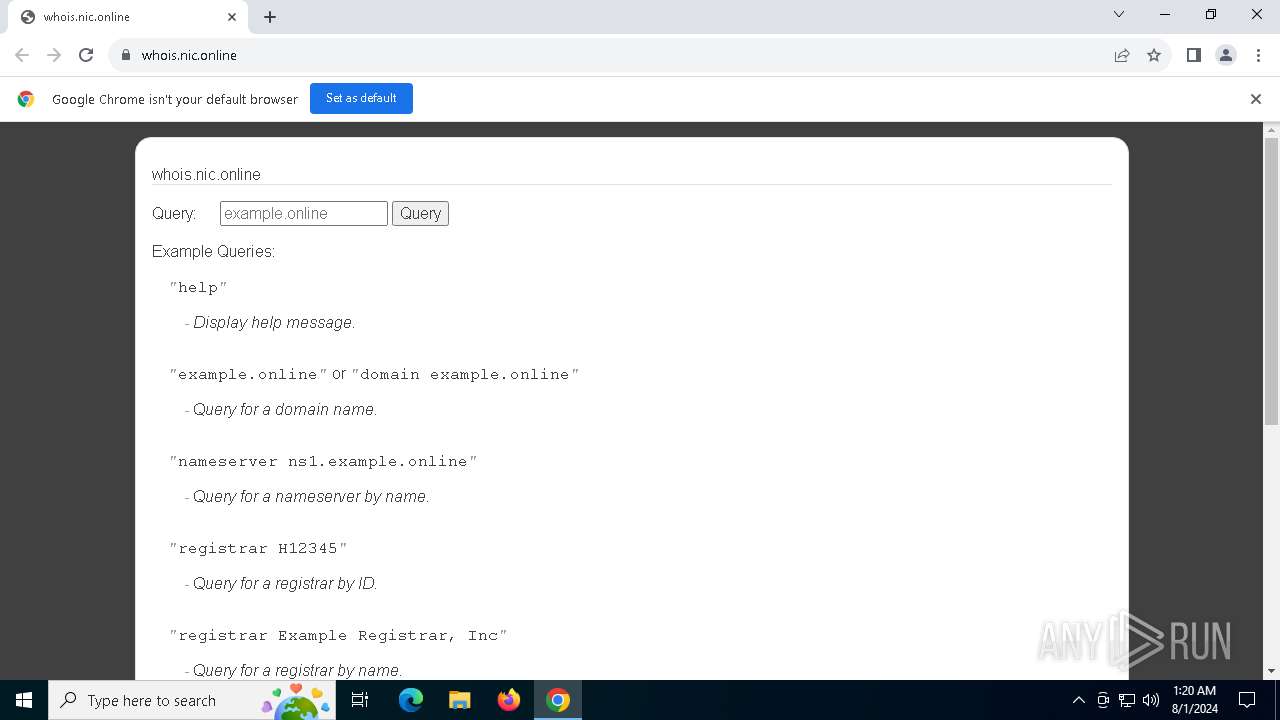Click the padlock site info icon
Image resolution: width=1280 pixels, height=720 pixels.
(x=126, y=55)
